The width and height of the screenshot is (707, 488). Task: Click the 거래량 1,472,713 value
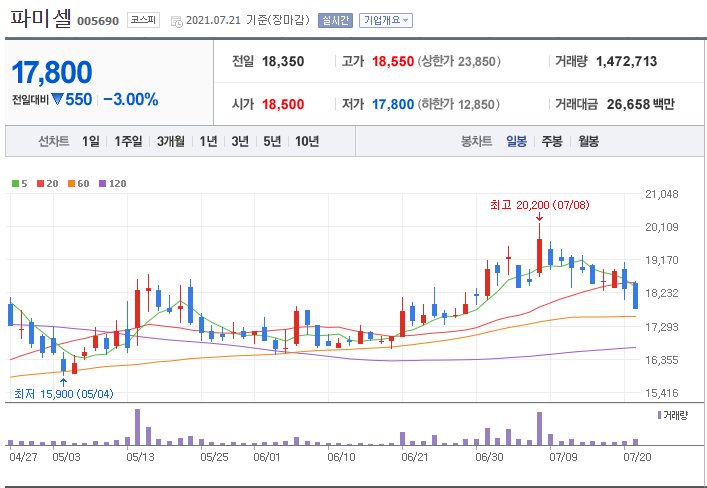pos(626,61)
